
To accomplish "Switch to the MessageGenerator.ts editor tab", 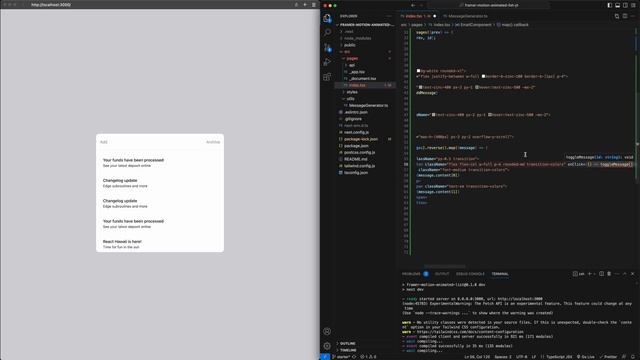I will [466, 16].
